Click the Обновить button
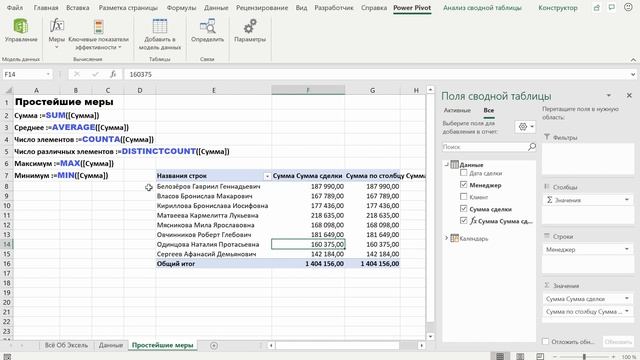 click(x=618, y=342)
